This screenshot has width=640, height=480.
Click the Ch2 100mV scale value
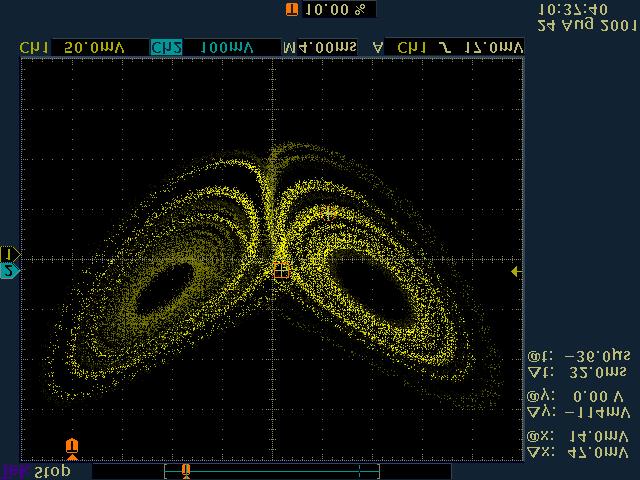tap(227, 48)
